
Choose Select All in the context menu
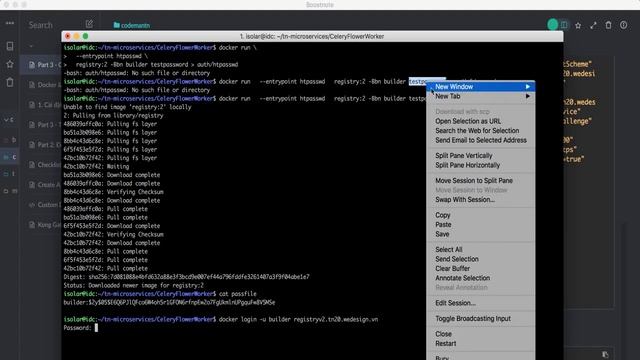coord(449,249)
